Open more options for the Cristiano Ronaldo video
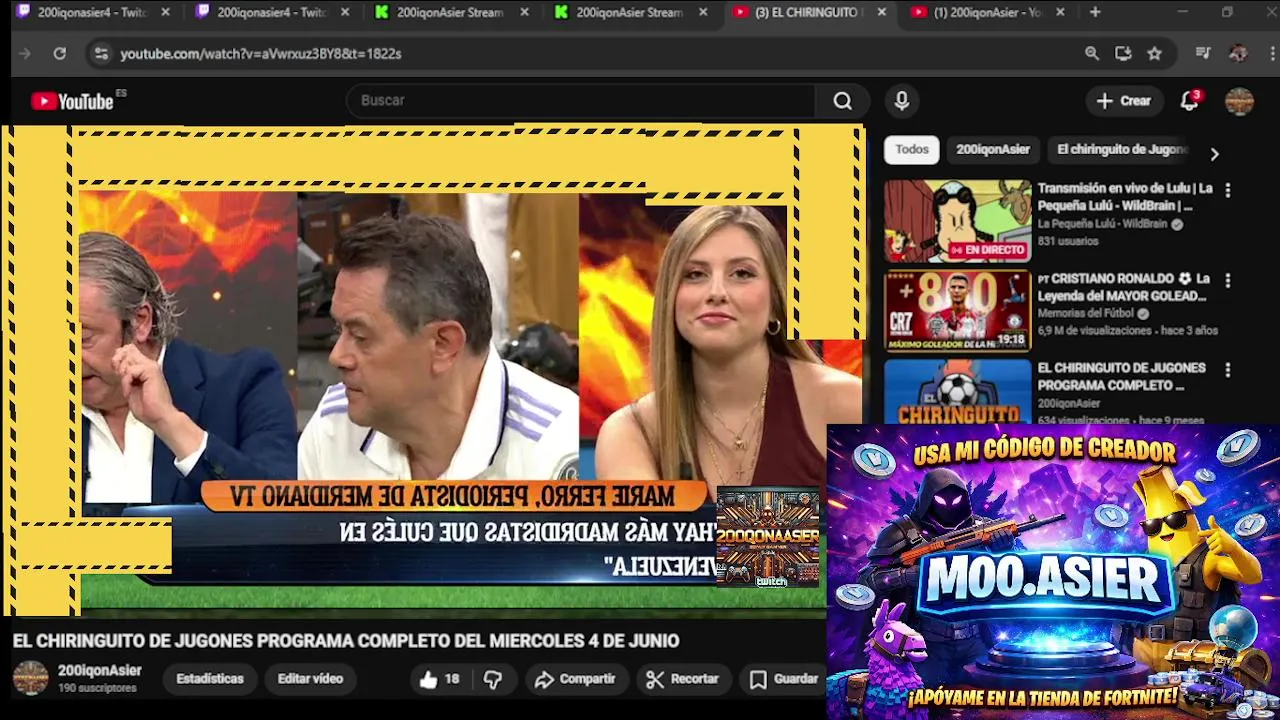The width and height of the screenshot is (1280, 720). coord(1228,281)
